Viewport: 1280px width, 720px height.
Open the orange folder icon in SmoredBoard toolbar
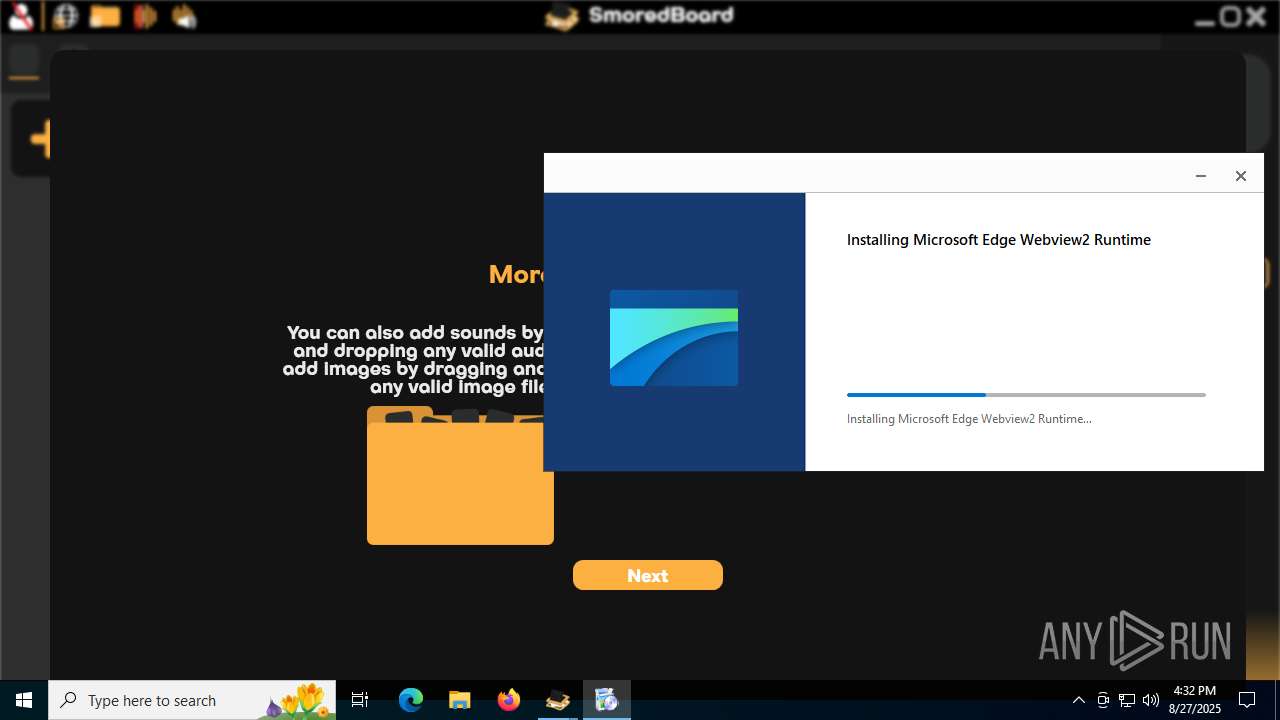click(104, 16)
